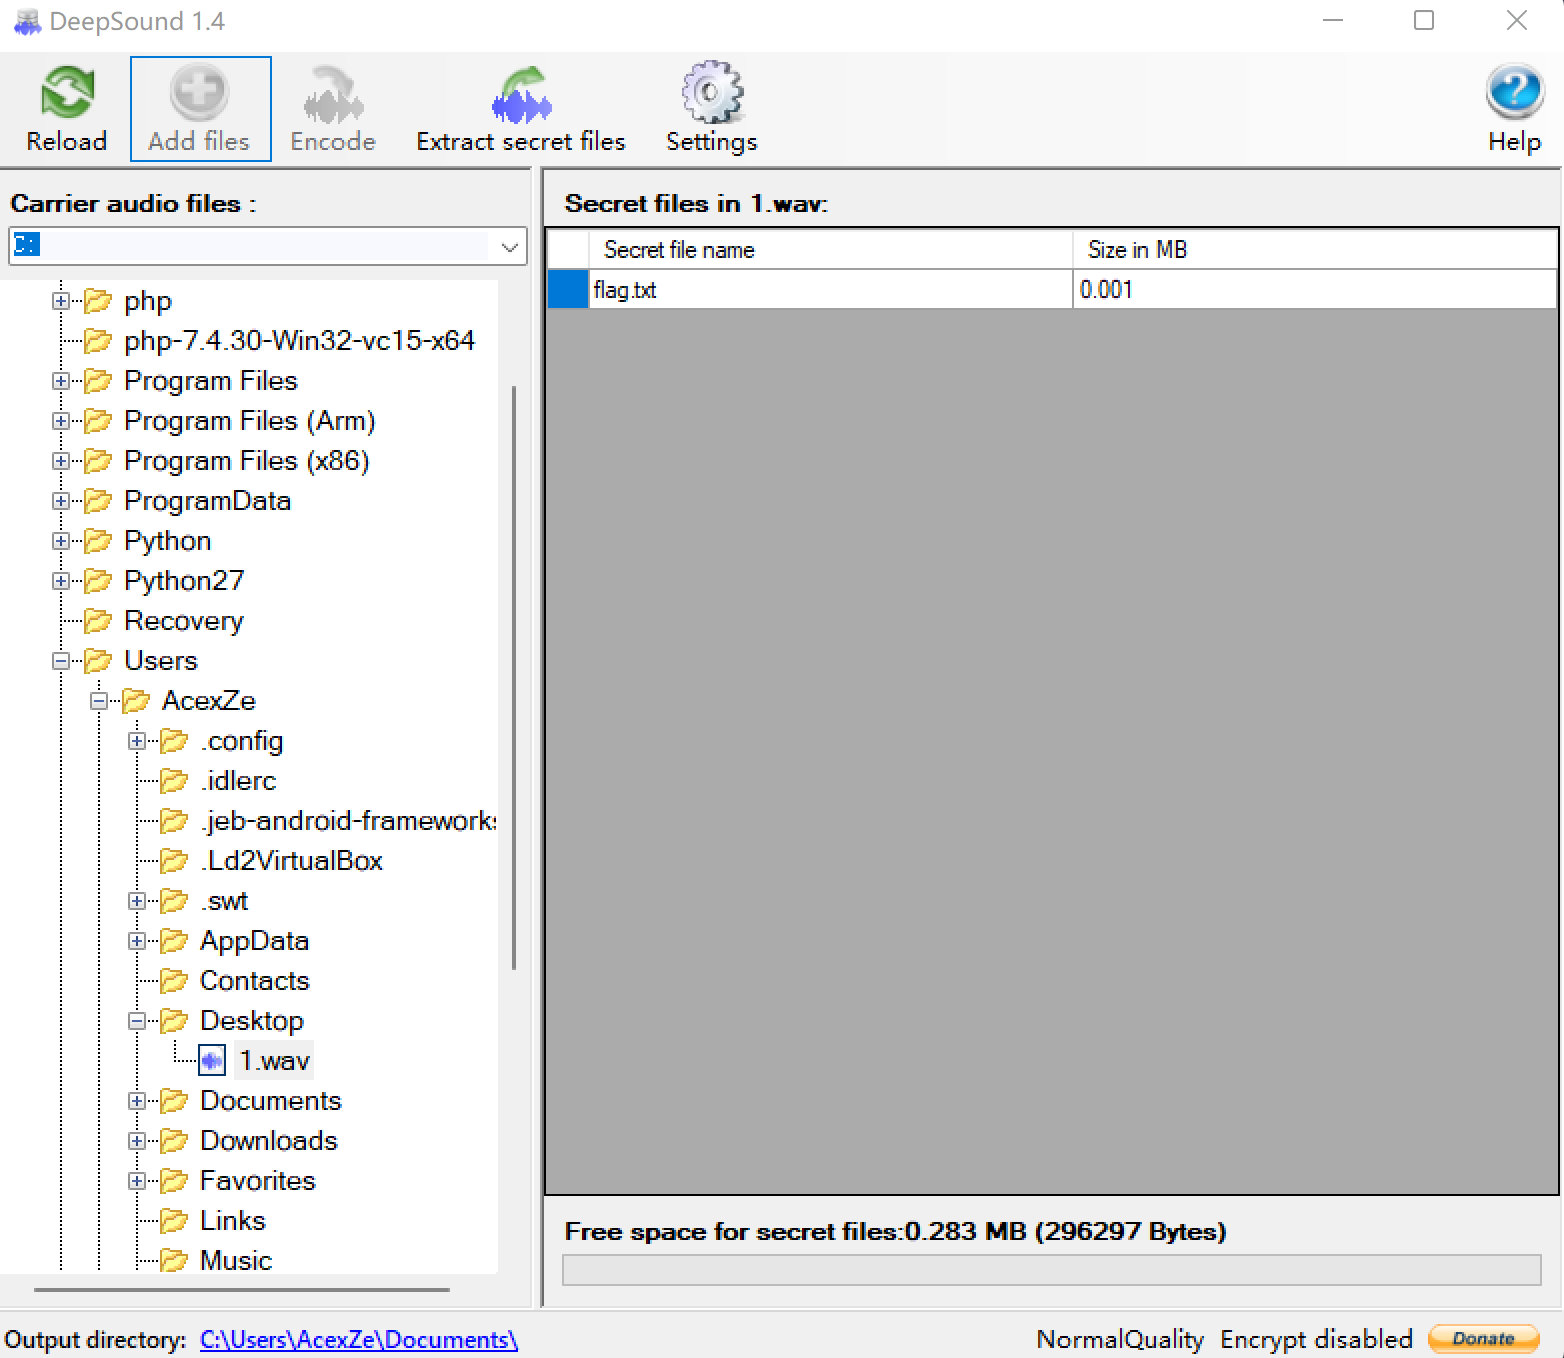Select the 1.wav audio file icon
The image size is (1564, 1358).
click(x=212, y=1060)
